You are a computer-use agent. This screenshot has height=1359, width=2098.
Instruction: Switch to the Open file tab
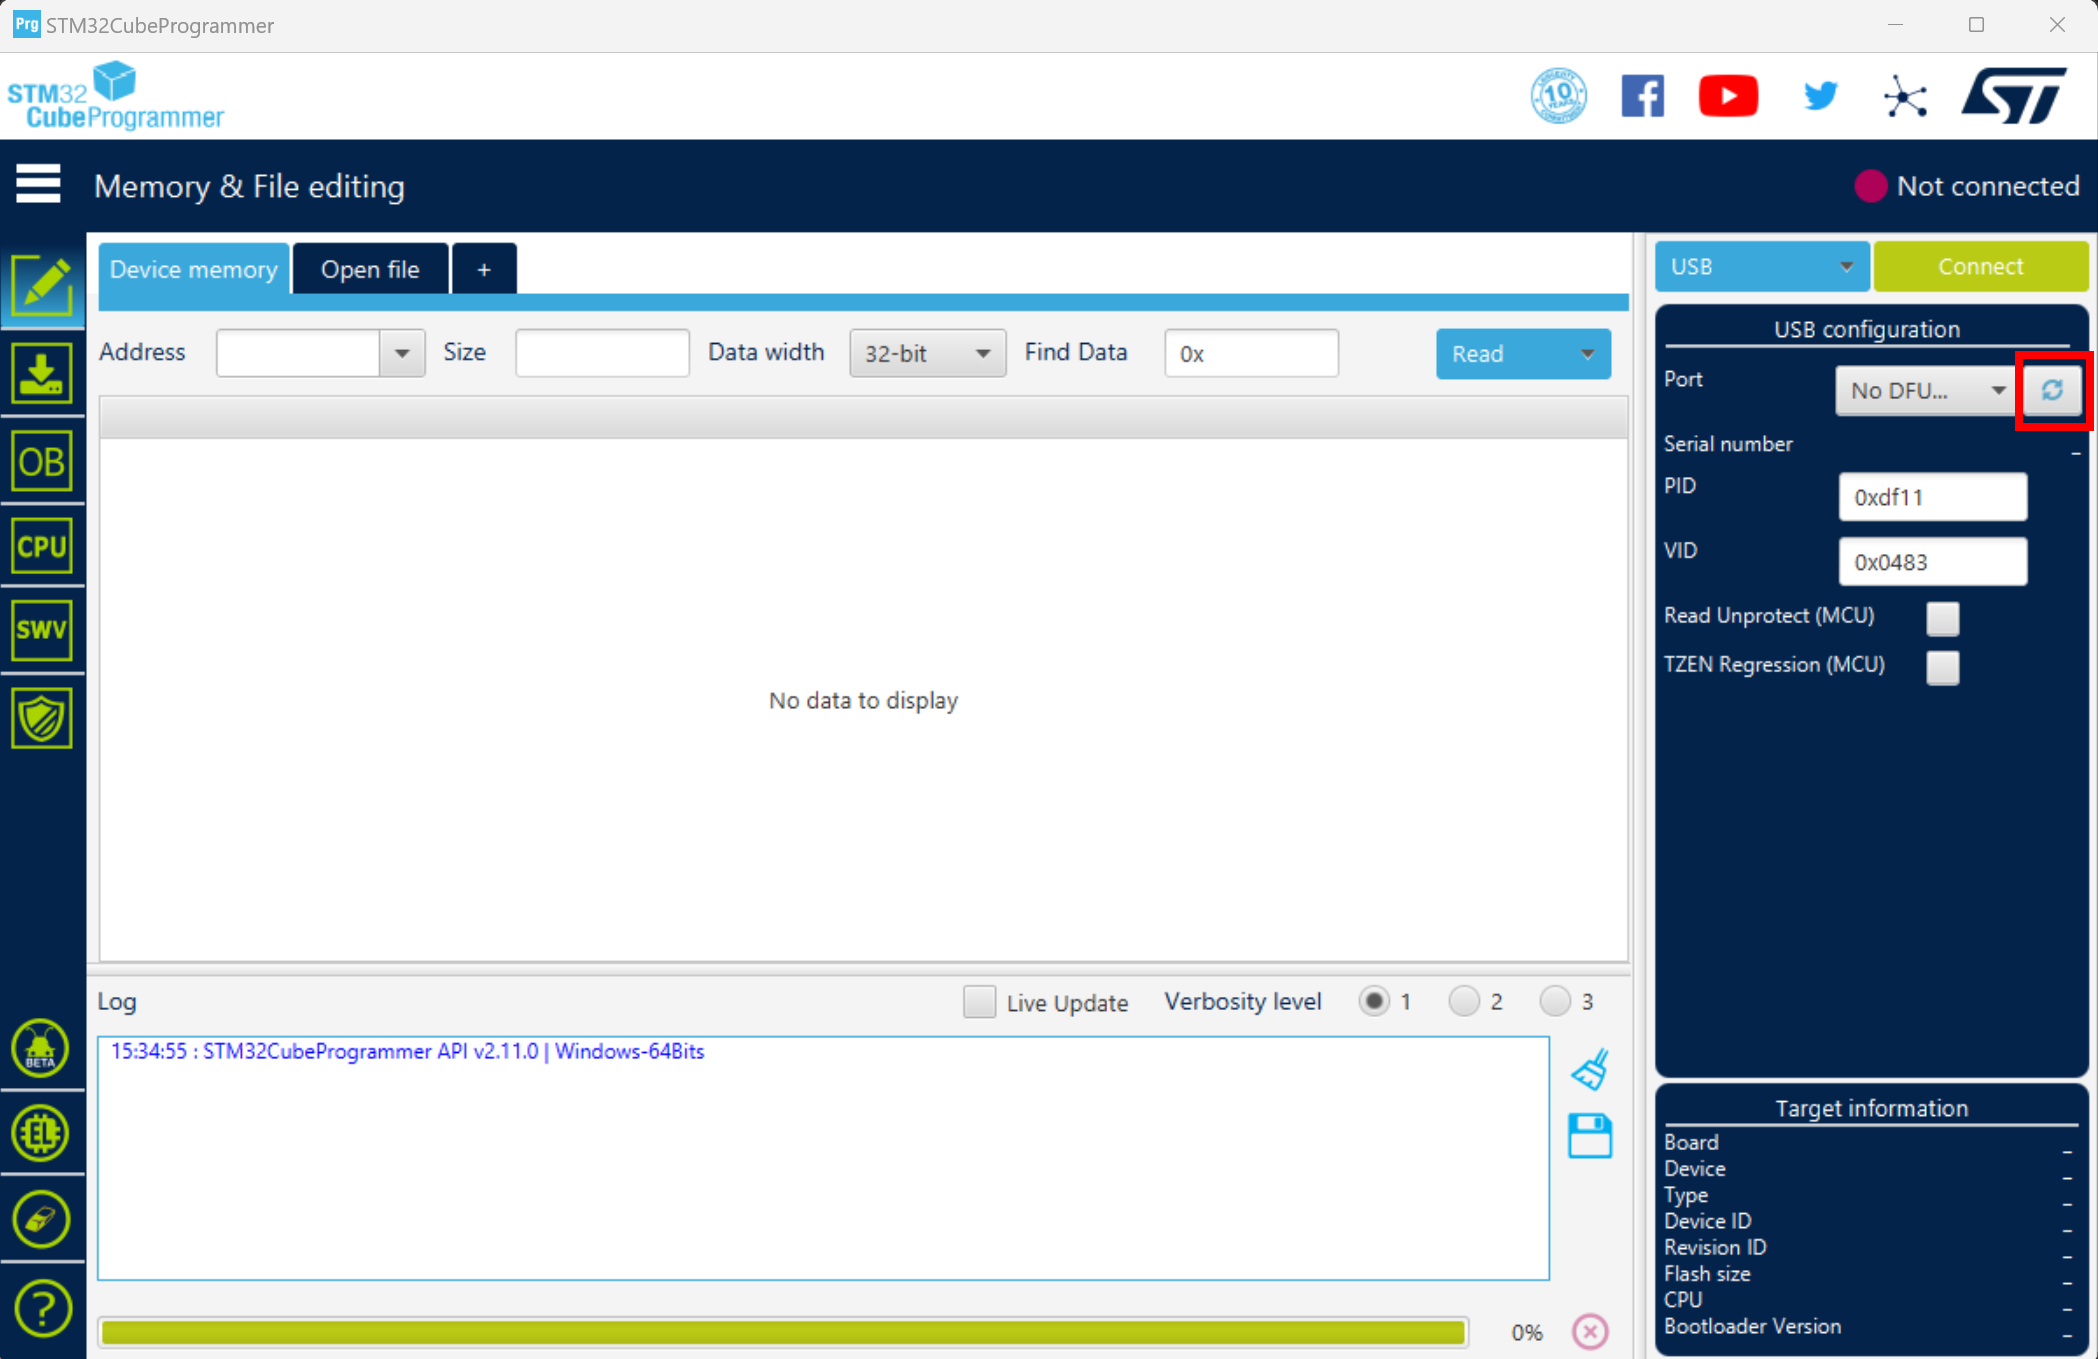(x=369, y=269)
